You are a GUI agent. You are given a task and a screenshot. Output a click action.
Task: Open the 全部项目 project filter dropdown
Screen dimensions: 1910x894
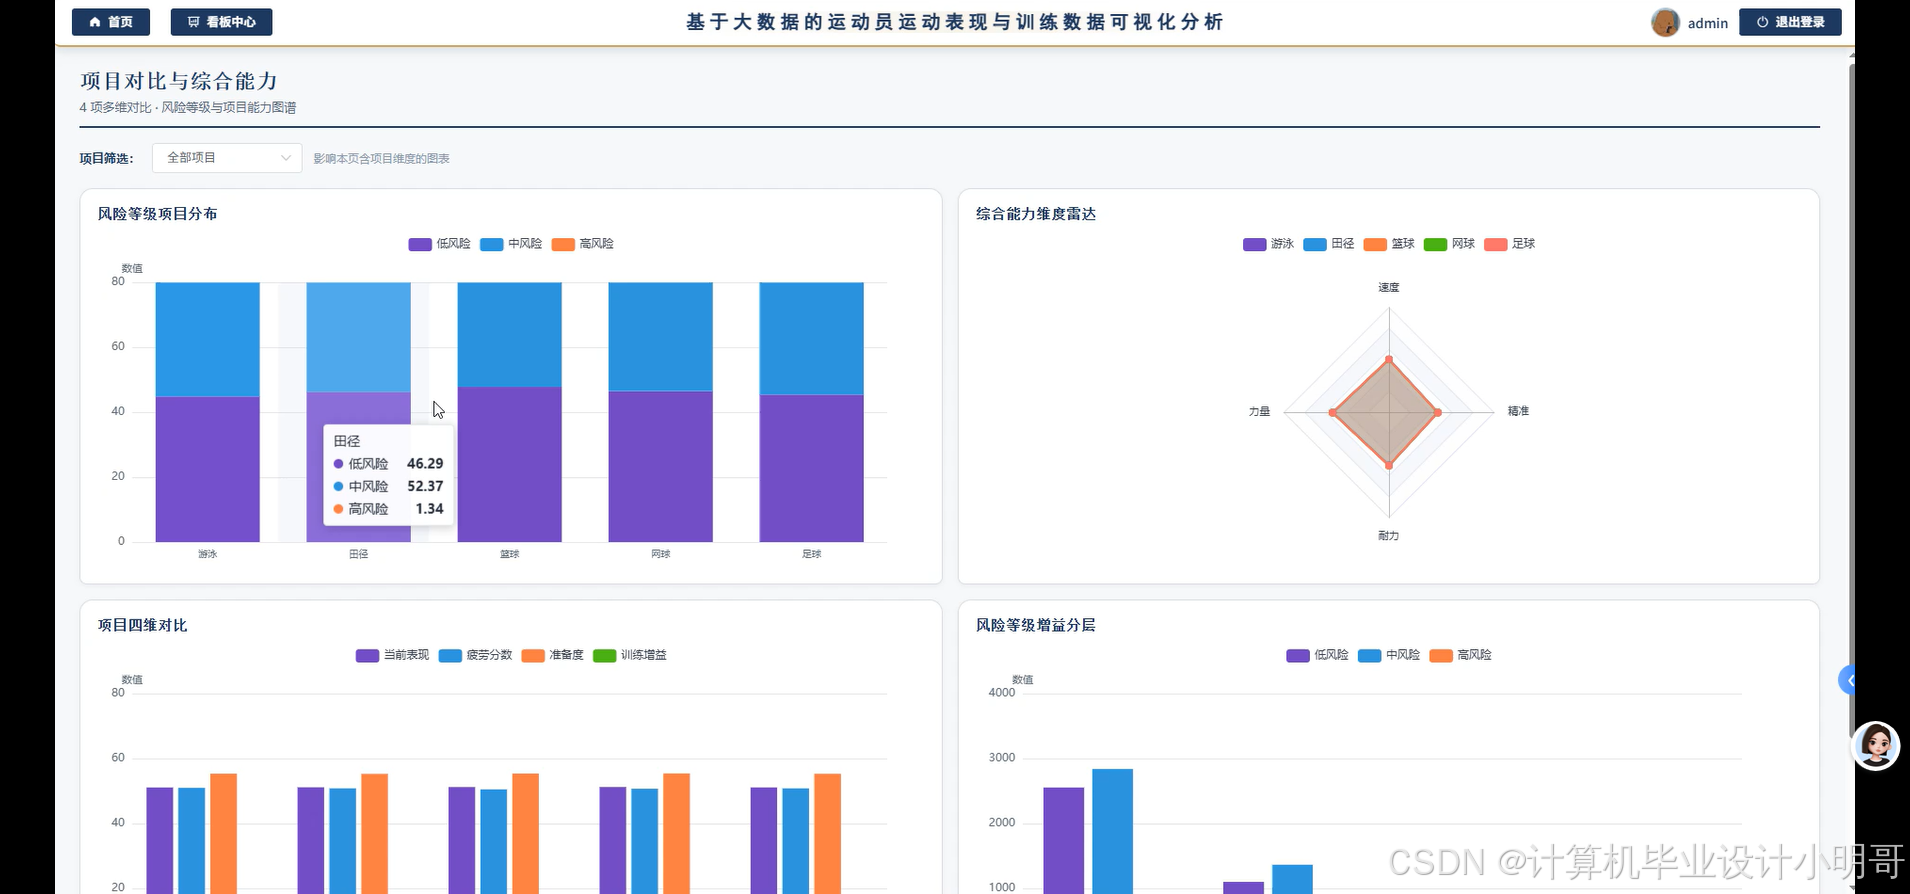pyautogui.click(x=227, y=158)
